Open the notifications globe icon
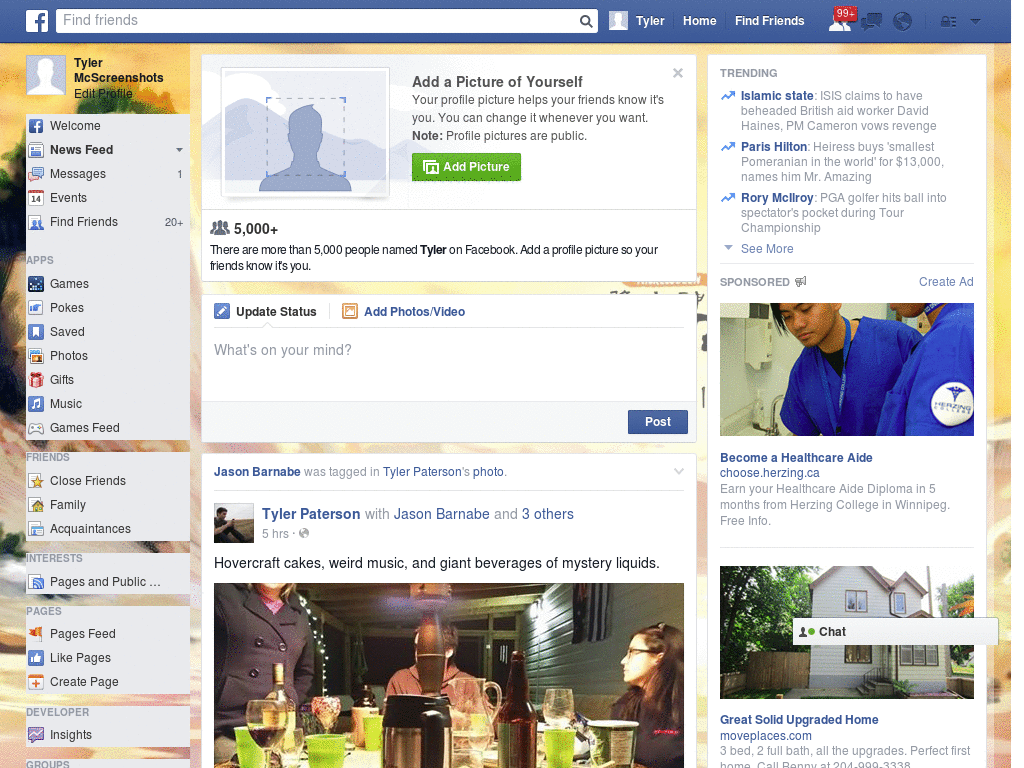Viewport: 1024px width, 768px height. (903, 22)
